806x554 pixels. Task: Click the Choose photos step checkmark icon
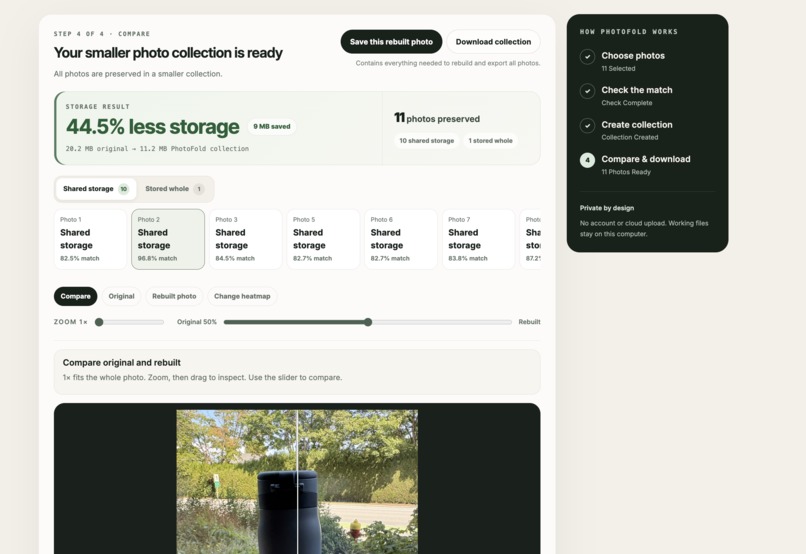click(x=588, y=57)
